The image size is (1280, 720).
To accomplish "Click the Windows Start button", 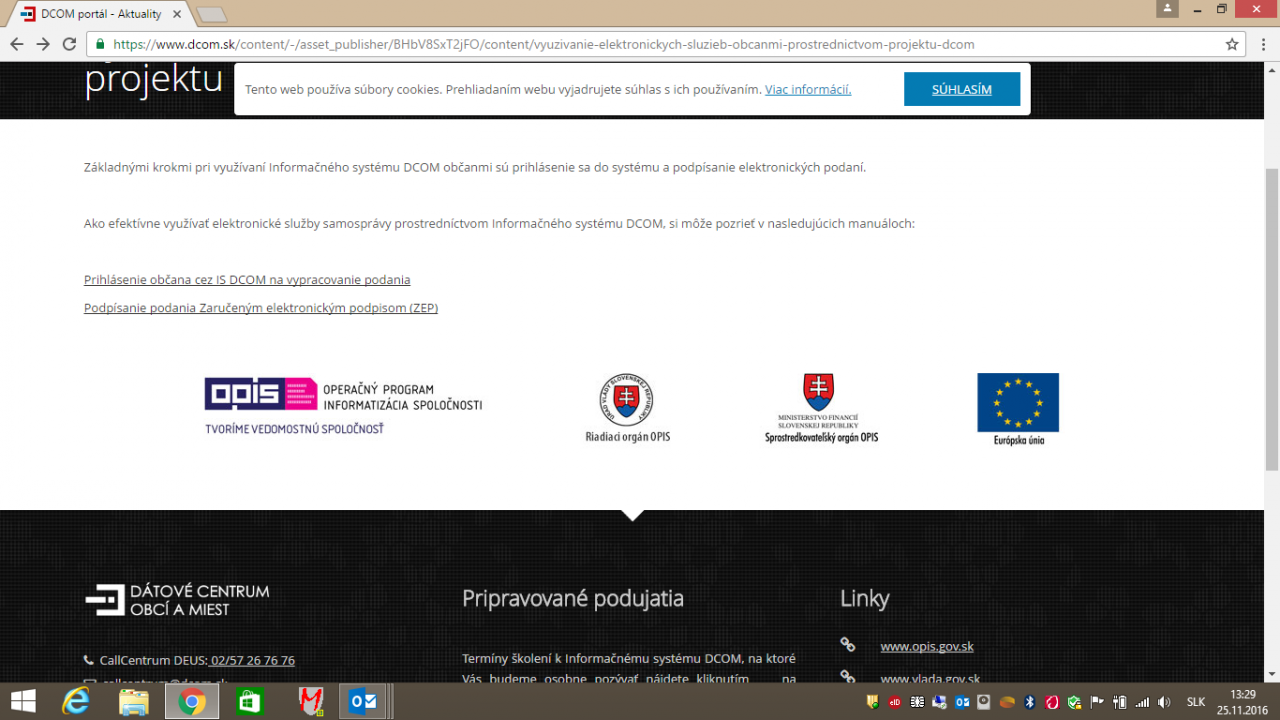I will pos(22,702).
